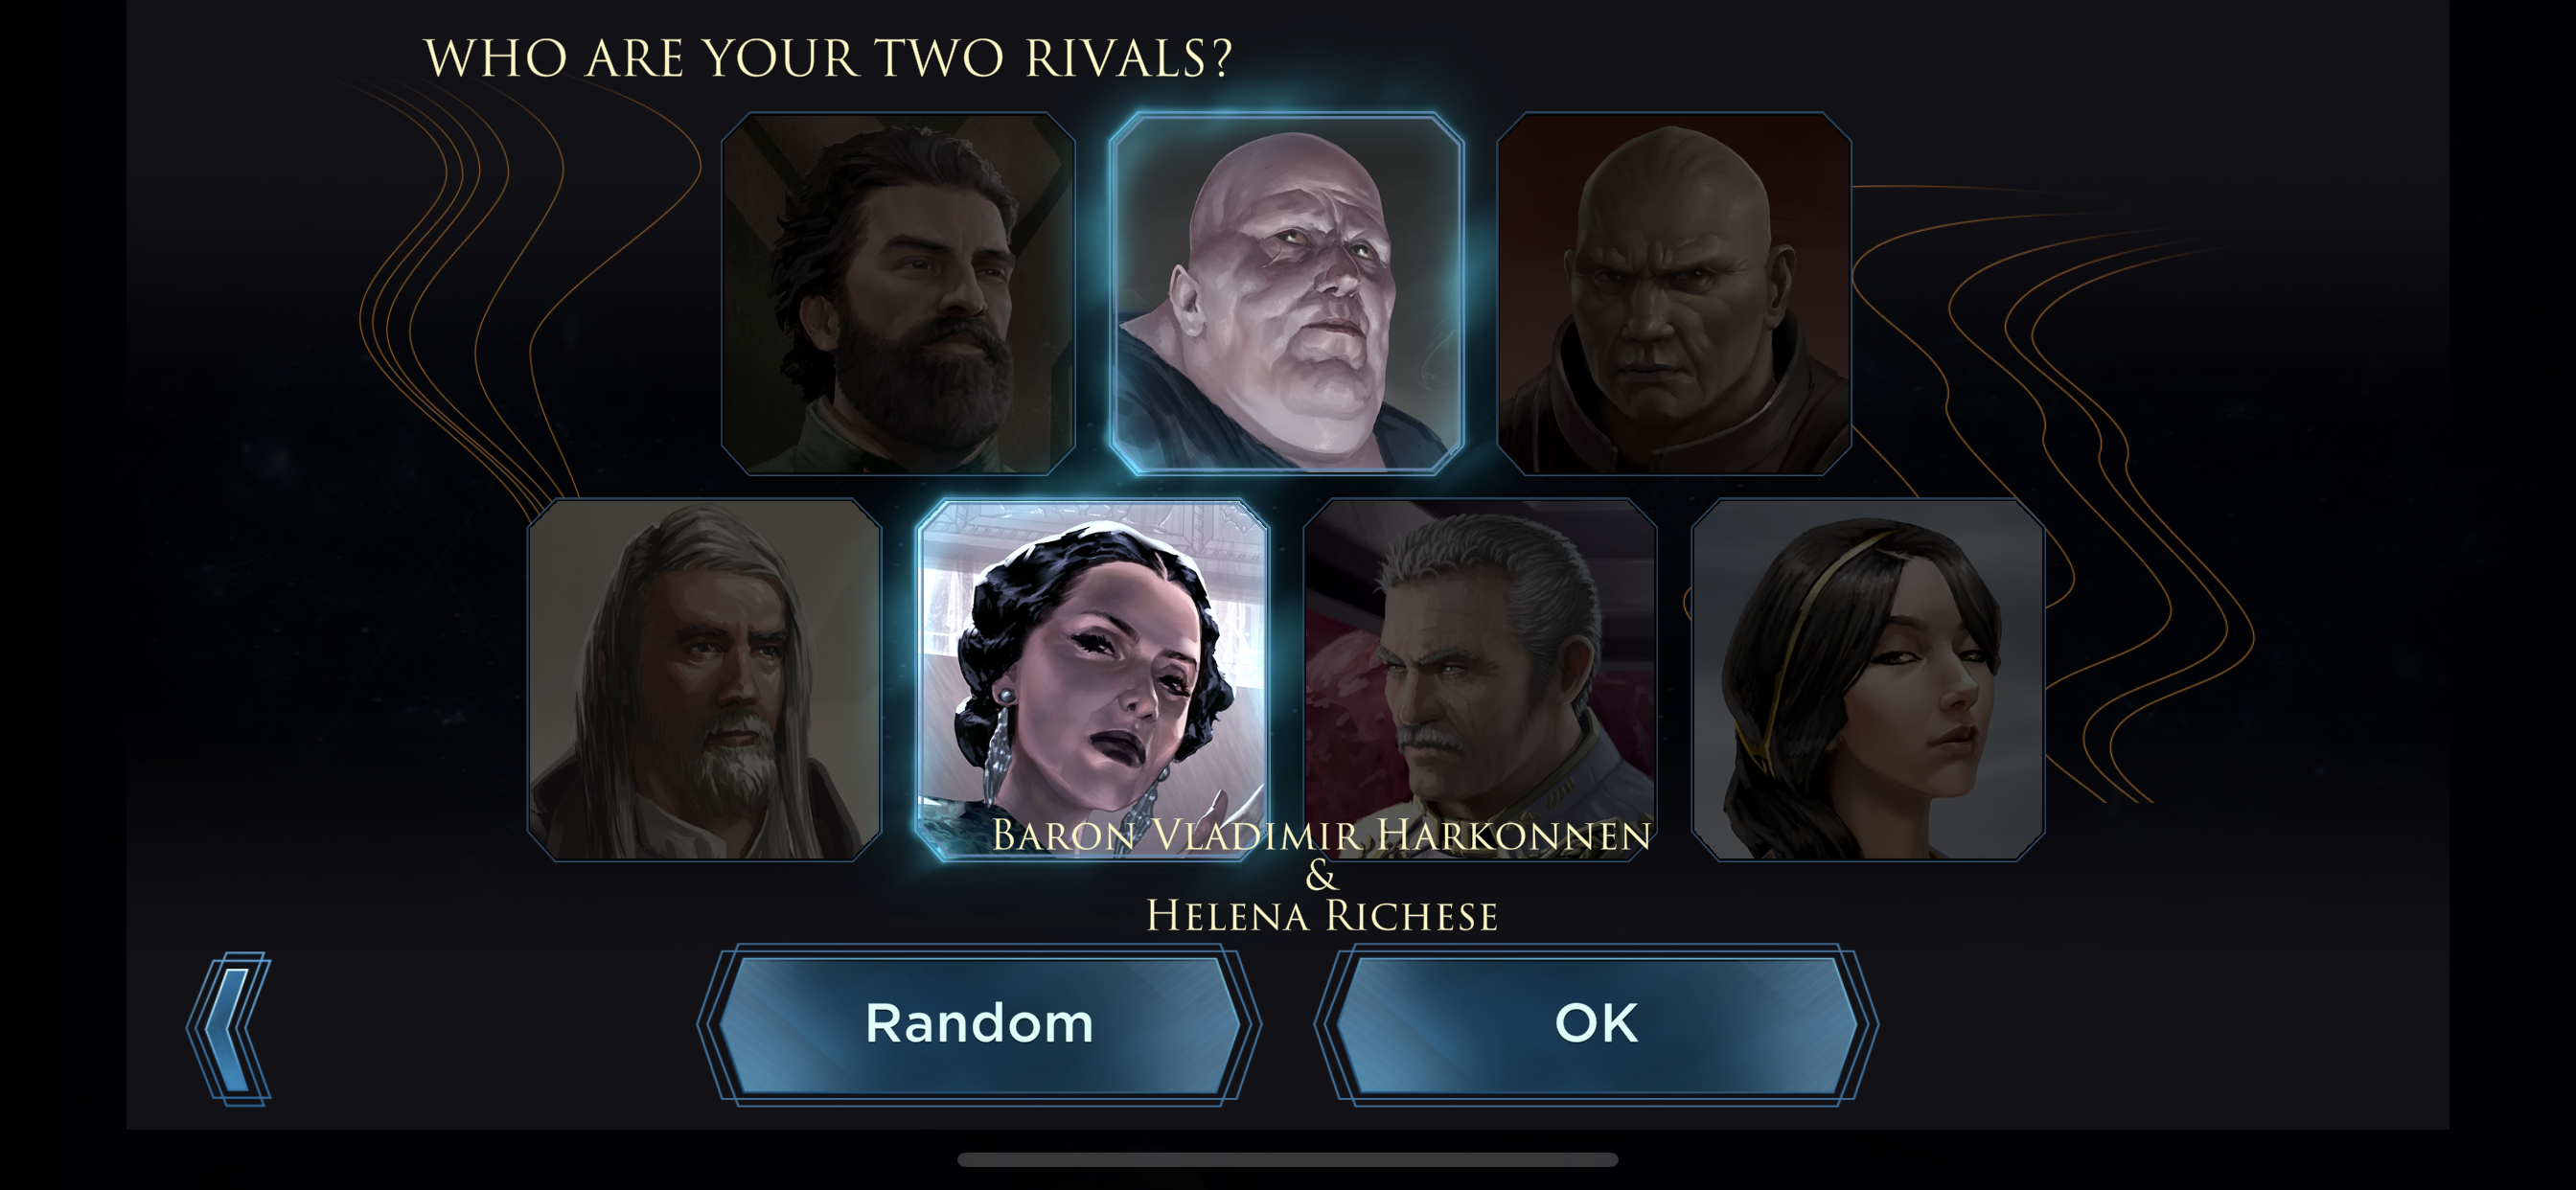Tap the portrait of the man in the military uniform

(x=1480, y=680)
